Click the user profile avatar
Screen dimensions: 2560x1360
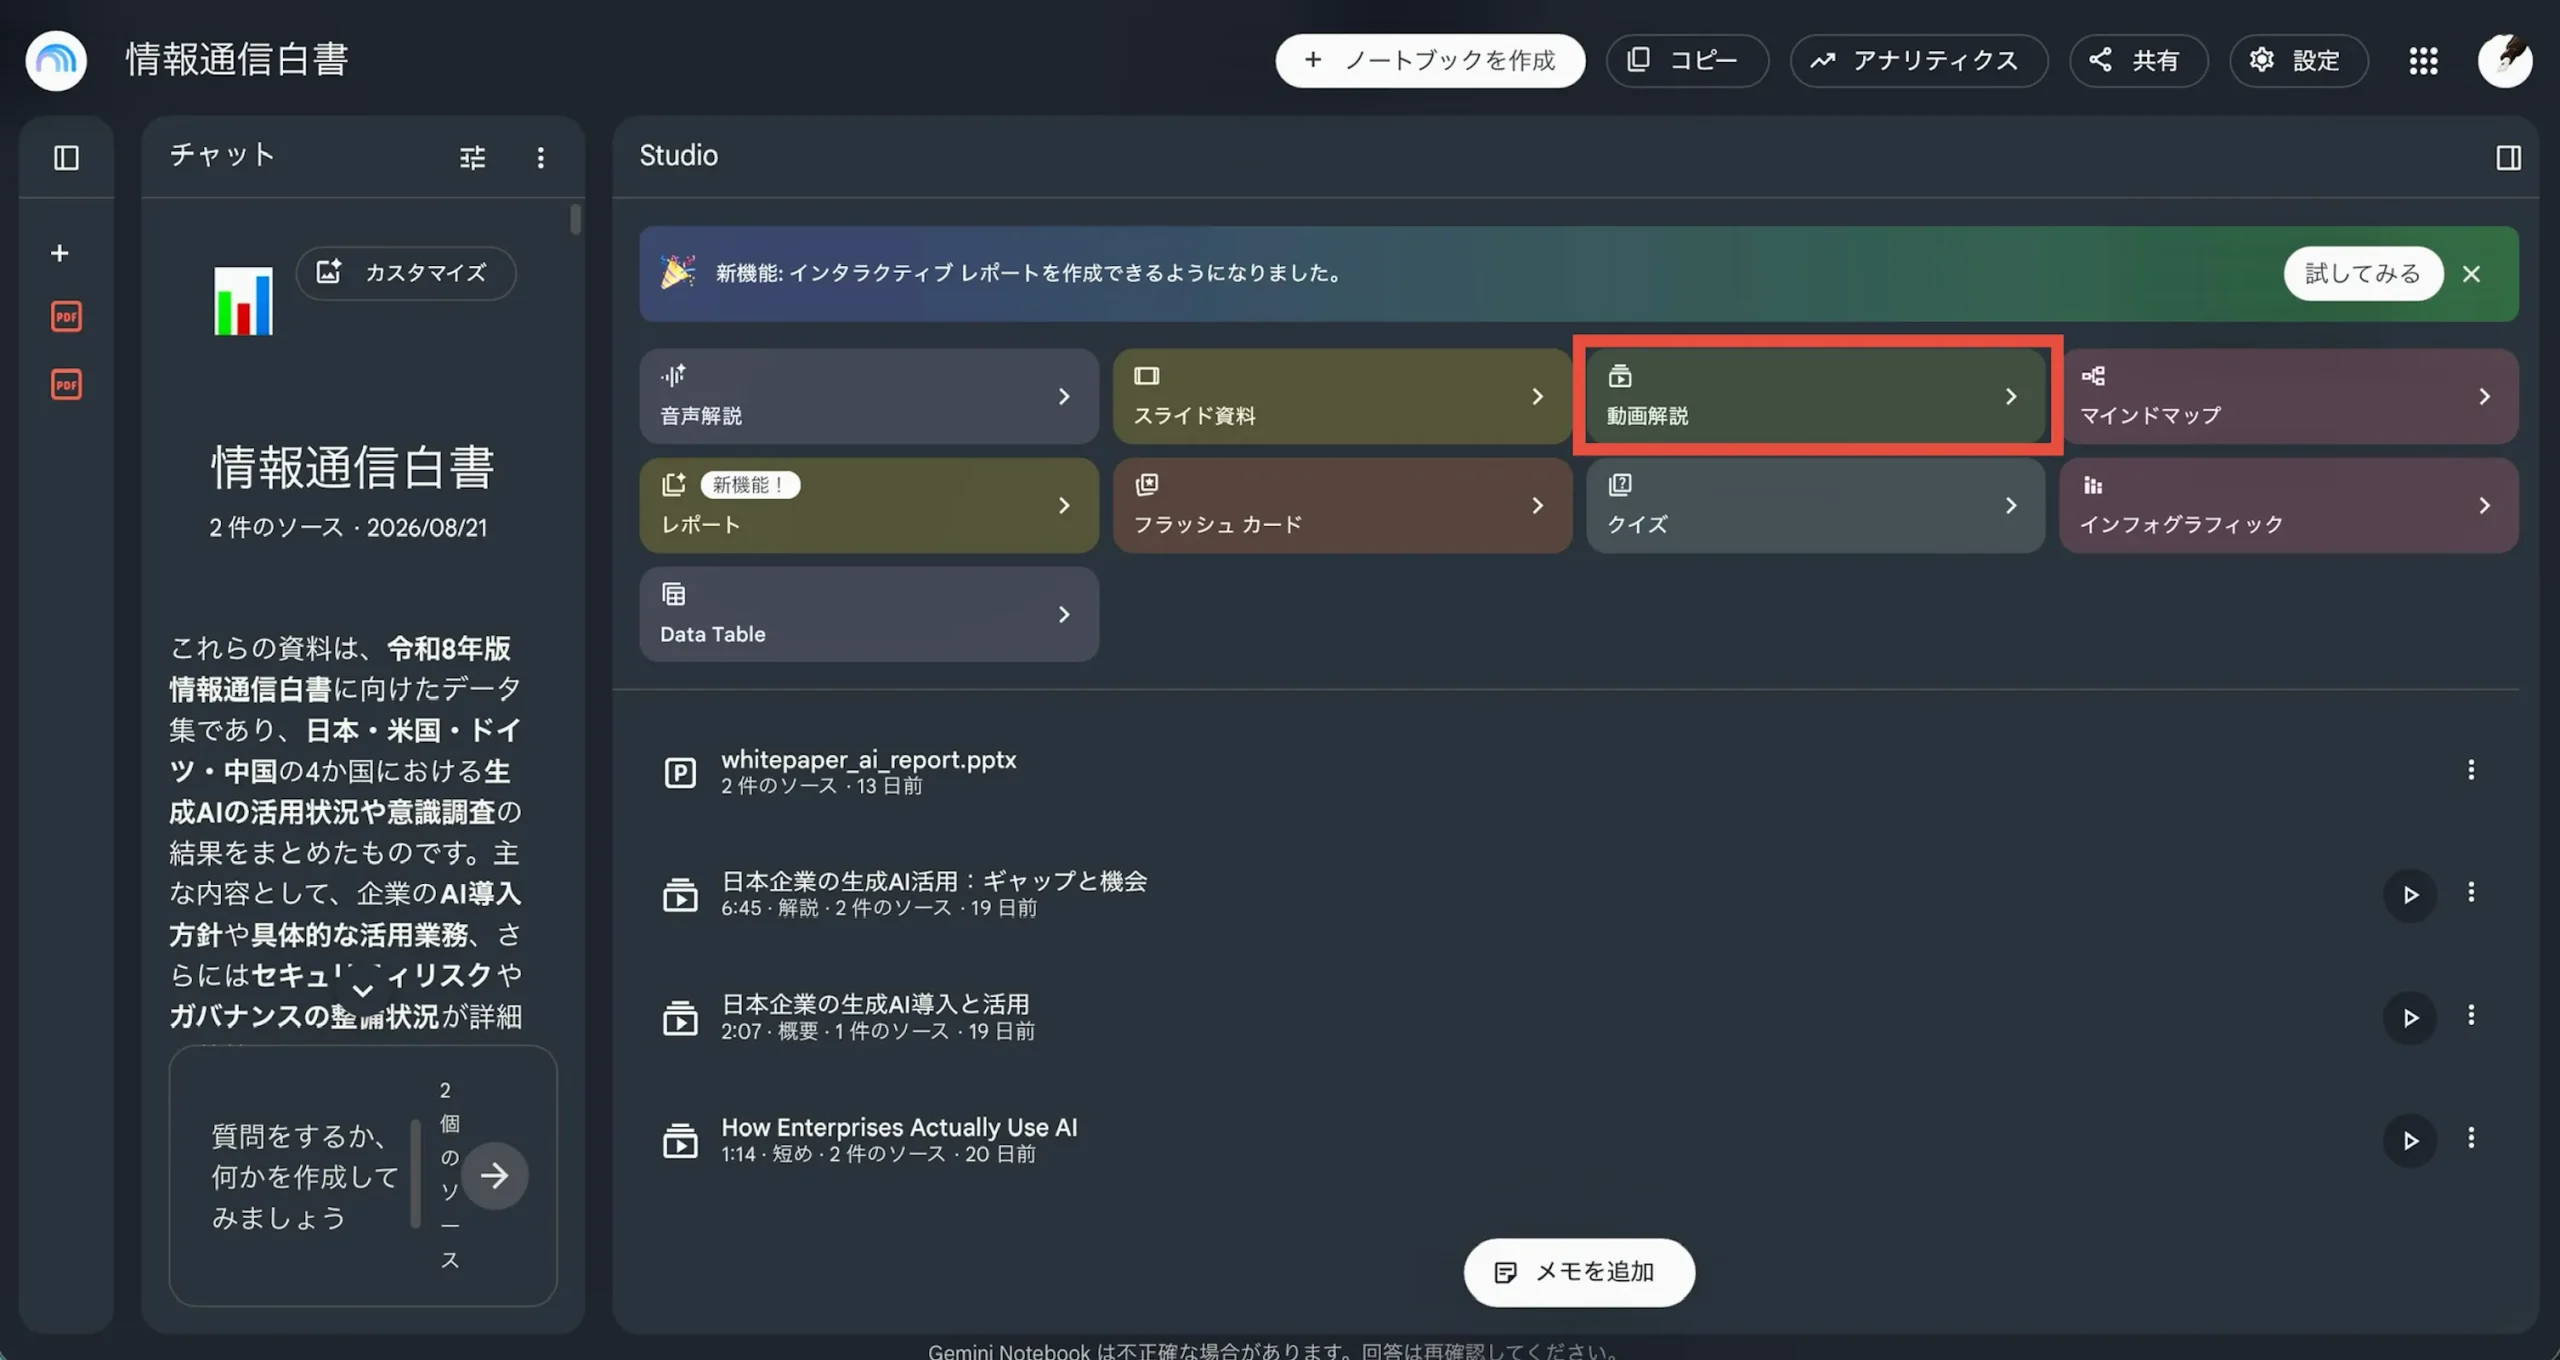(2505, 61)
